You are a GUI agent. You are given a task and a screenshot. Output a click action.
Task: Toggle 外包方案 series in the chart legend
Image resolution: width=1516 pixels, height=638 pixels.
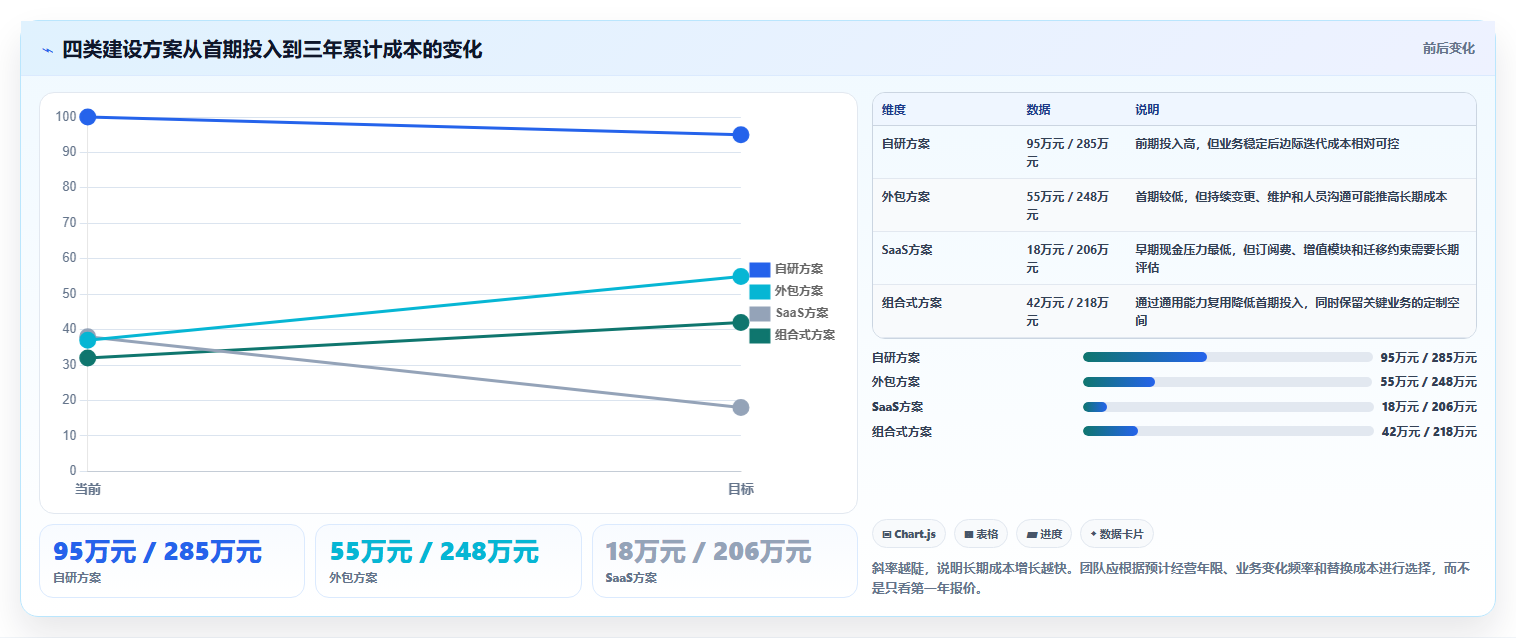click(786, 291)
